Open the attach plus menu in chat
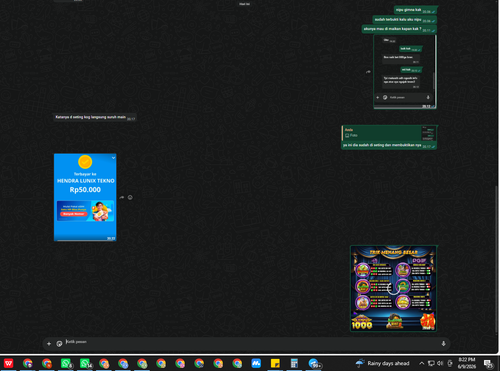This screenshot has height=371, width=500. [49, 344]
